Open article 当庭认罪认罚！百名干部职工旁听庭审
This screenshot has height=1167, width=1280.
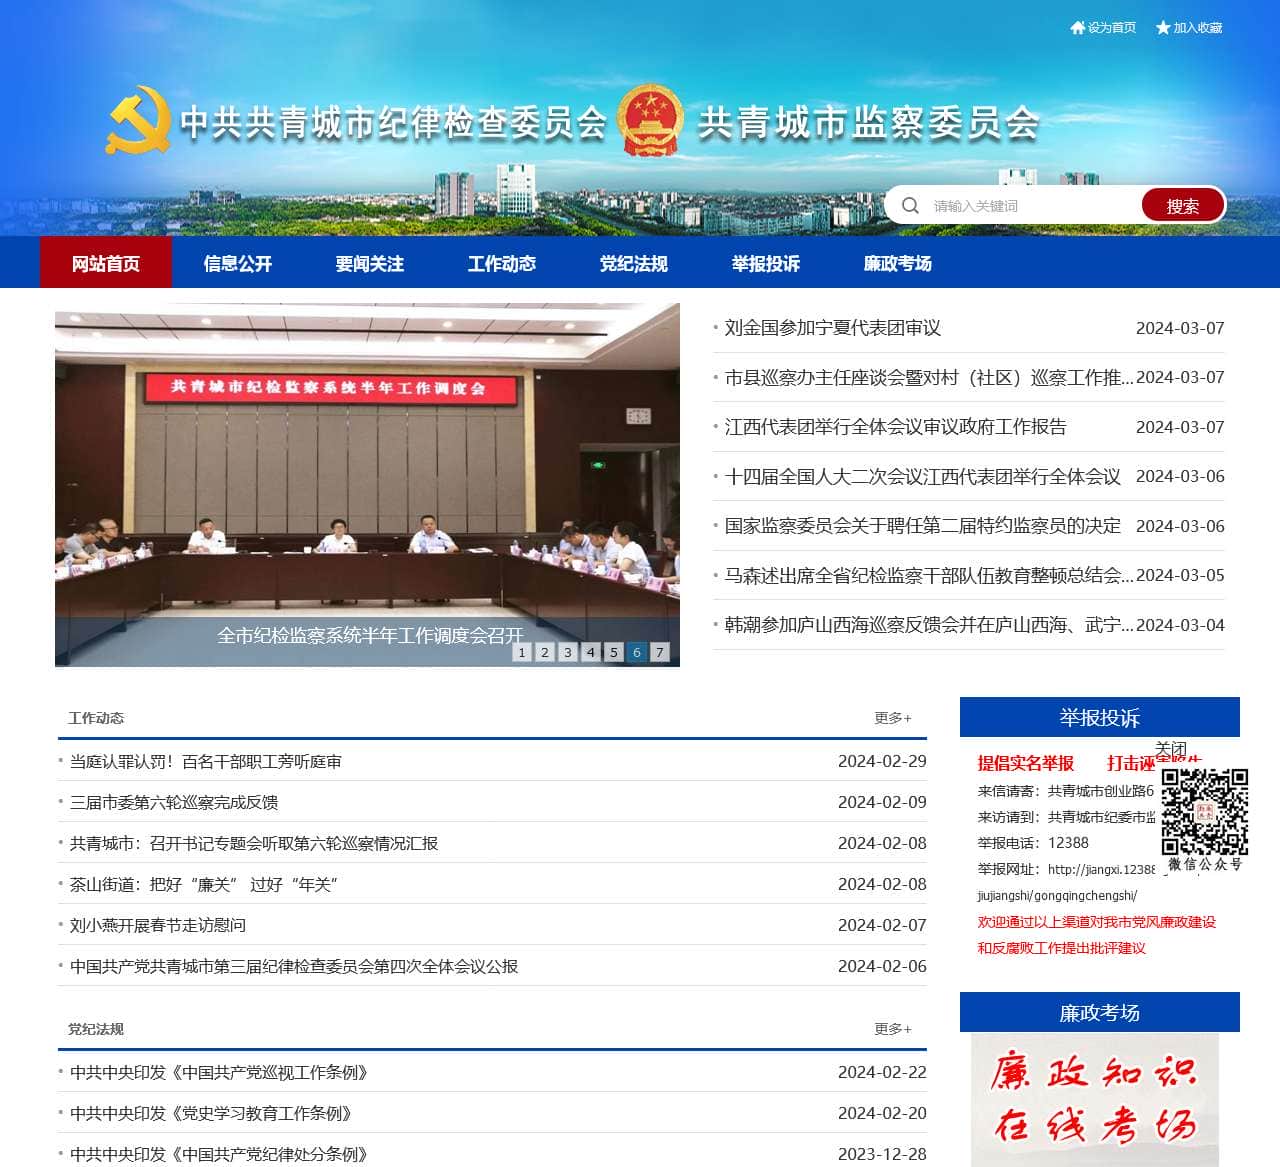pos(206,762)
